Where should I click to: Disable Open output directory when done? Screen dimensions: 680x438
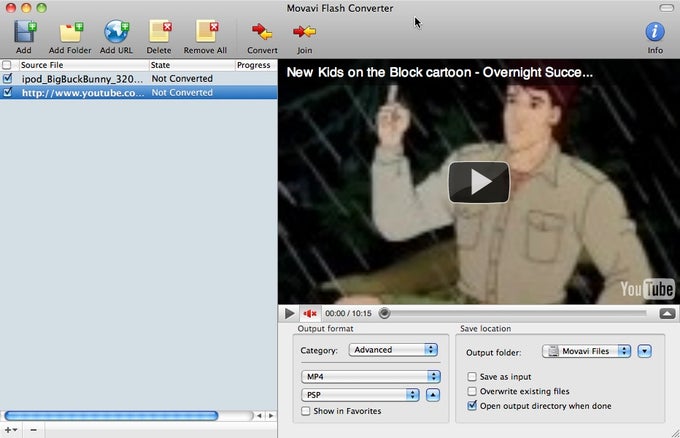[x=472, y=406]
